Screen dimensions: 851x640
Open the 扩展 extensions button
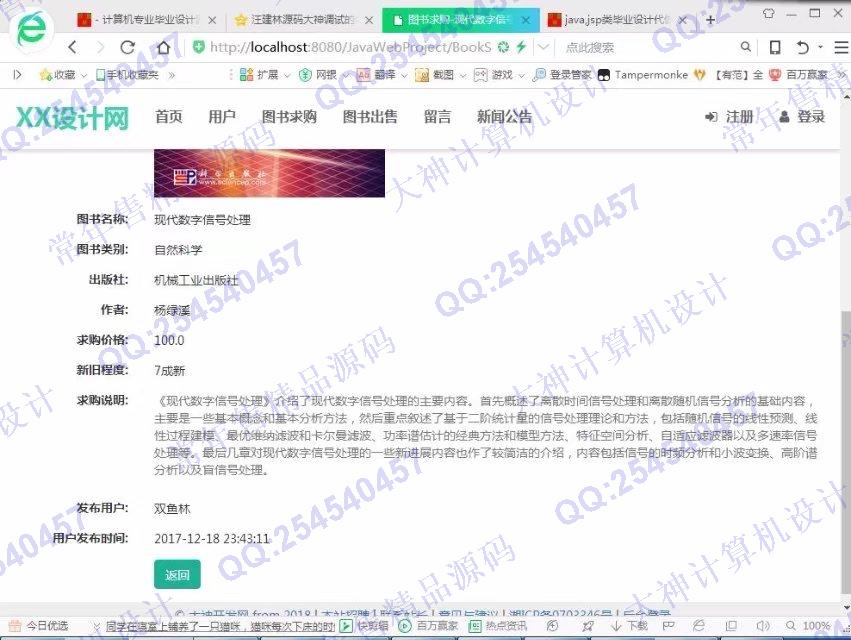tap(259, 75)
